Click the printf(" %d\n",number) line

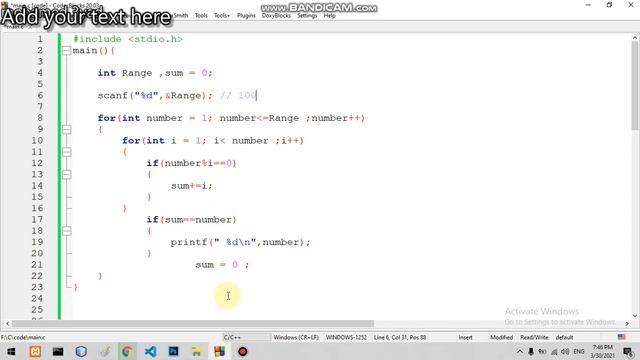[x=240, y=242]
